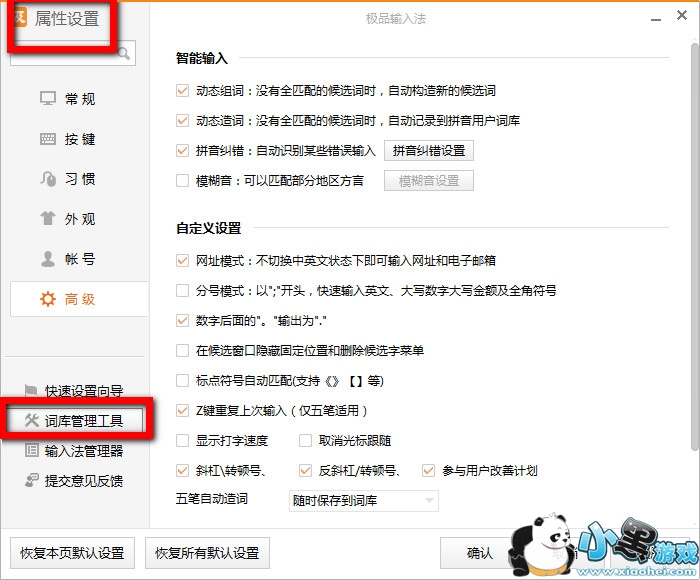The height and width of the screenshot is (580, 700).
Task: Click the mouse icon beside 习惯
Action: (x=48, y=179)
